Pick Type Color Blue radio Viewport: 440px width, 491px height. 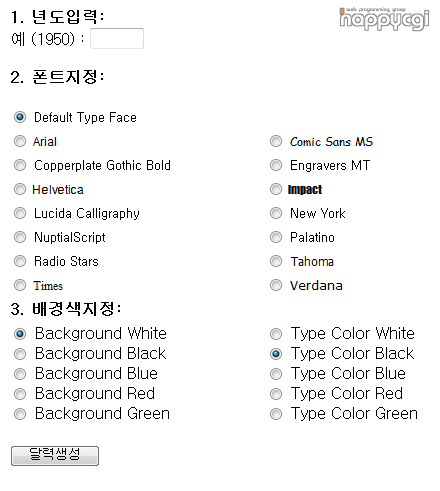[276, 374]
